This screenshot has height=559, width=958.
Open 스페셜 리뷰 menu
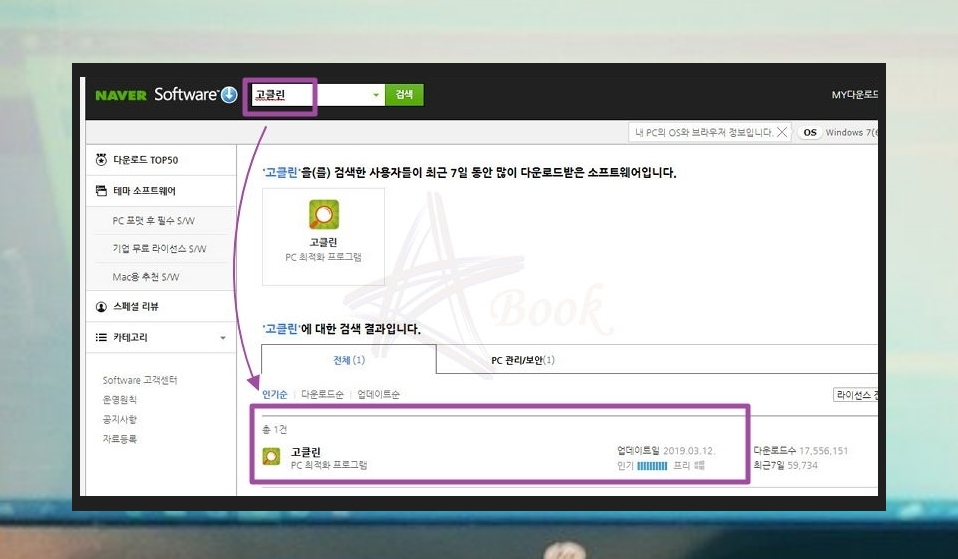[136, 306]
